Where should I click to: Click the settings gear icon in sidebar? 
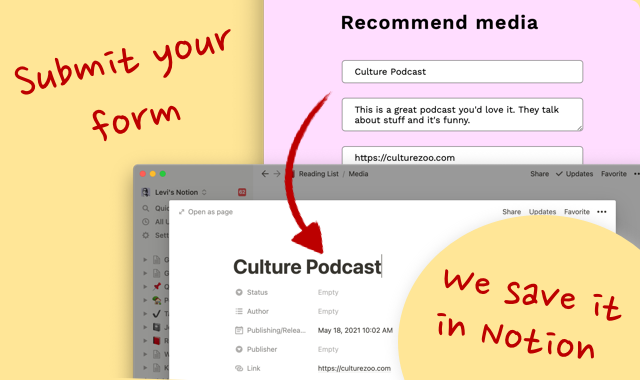point(146,236)
